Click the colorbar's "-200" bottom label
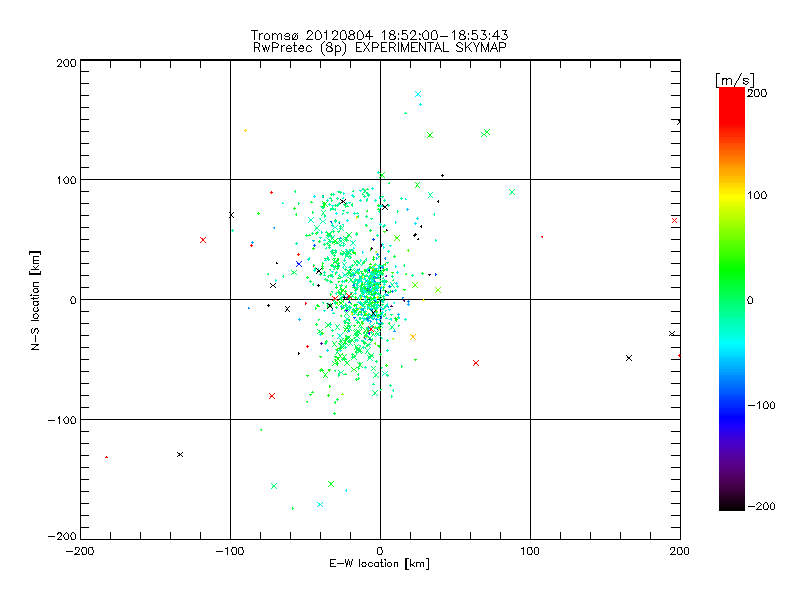 point(761,506)
